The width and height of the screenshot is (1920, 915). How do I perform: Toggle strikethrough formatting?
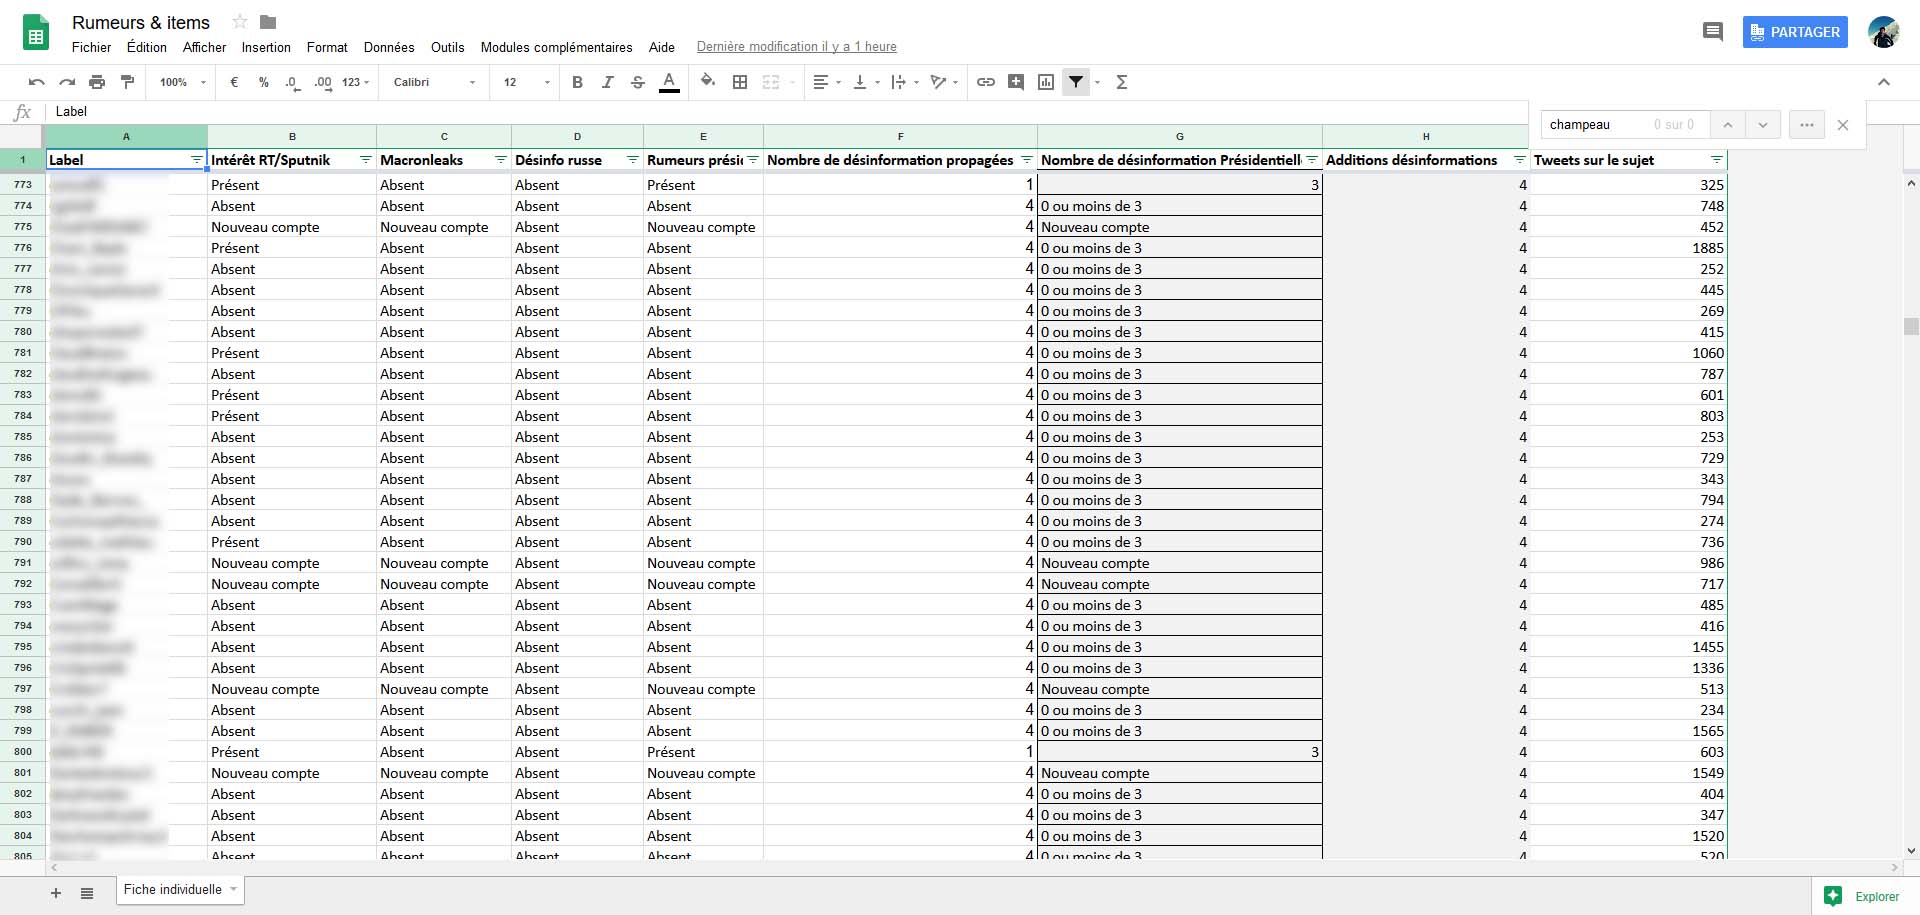click(638, 82)
